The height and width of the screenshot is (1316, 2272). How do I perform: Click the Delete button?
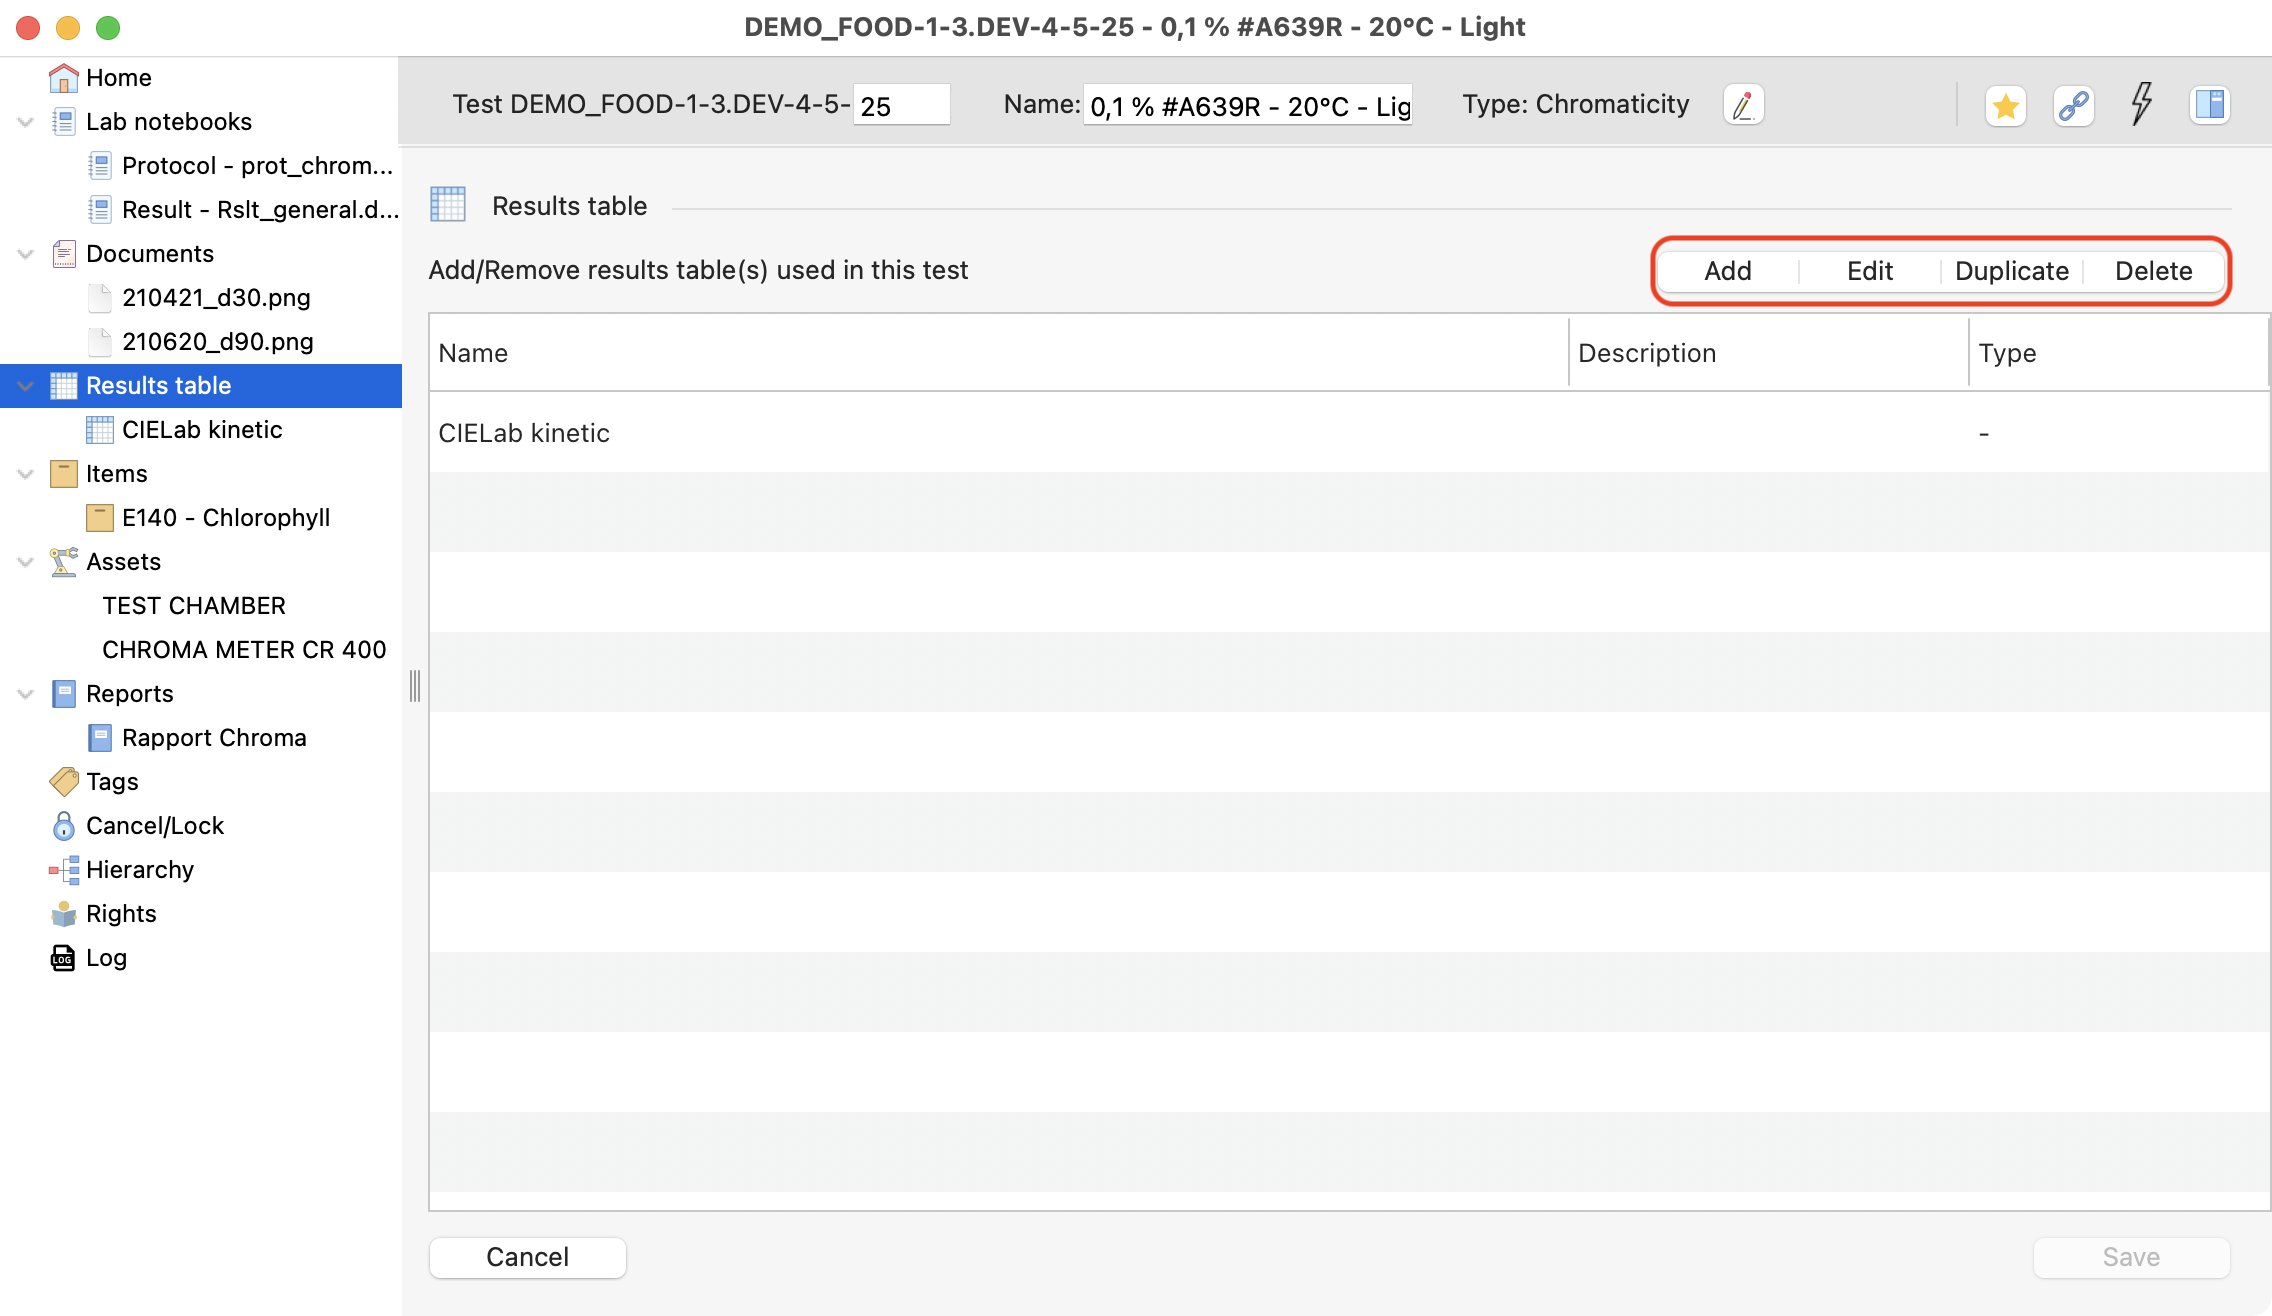(2154, 271)
